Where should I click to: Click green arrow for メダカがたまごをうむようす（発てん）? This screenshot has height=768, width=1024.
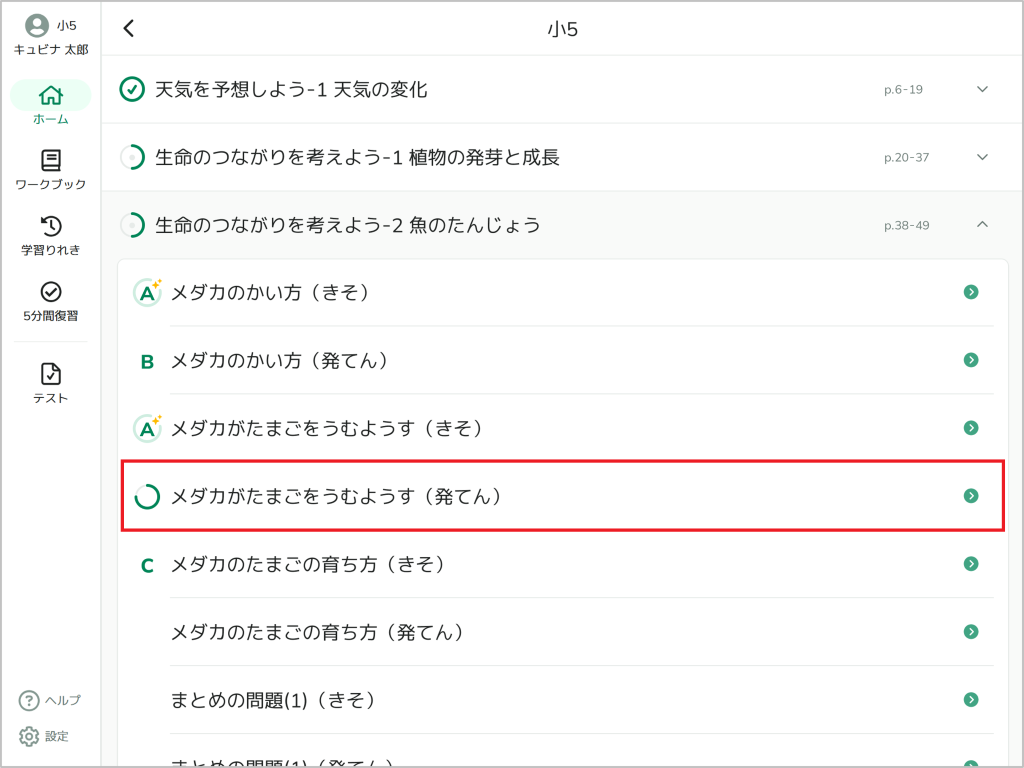coord(971,496)
